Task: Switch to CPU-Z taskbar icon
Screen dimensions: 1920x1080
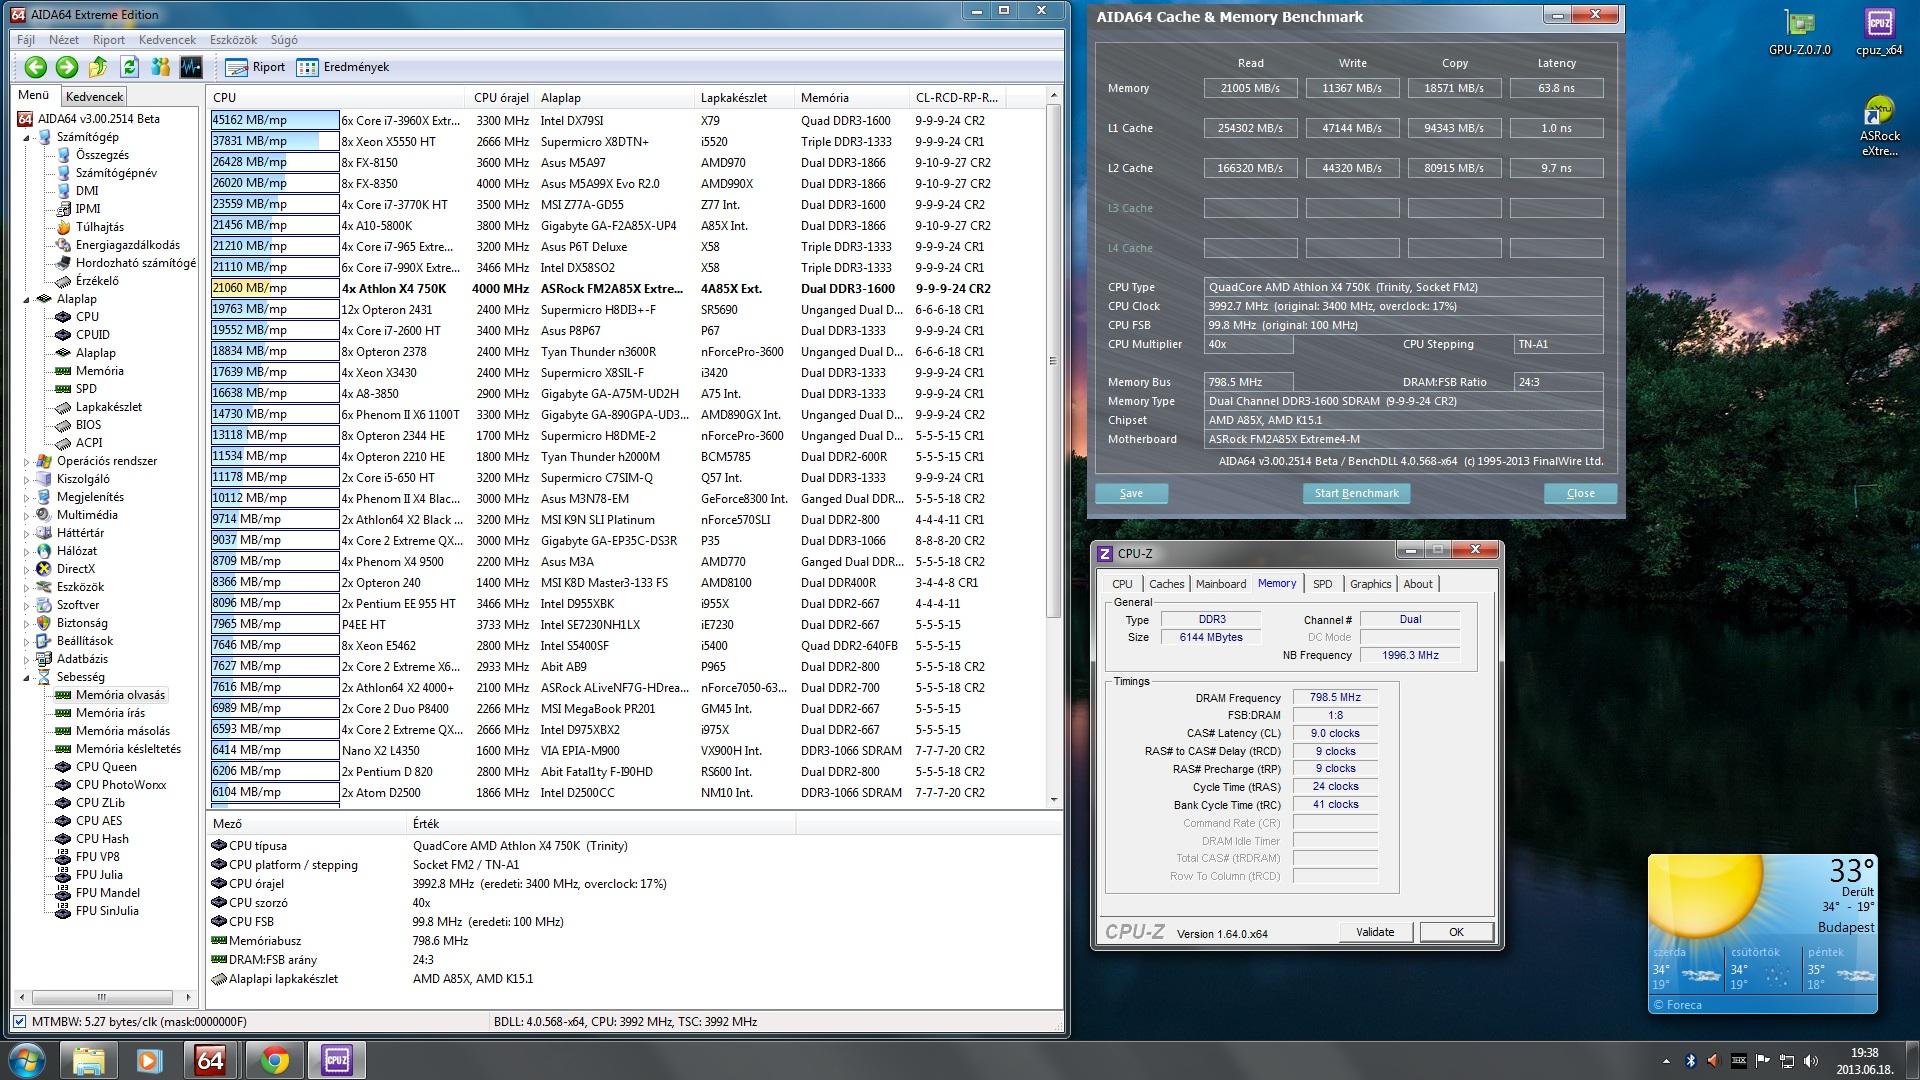Action: click(x=336, y=1060)
